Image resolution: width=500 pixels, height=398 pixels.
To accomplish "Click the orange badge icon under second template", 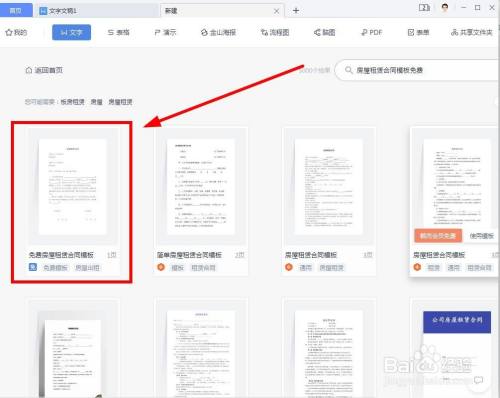I will [161, 267].
